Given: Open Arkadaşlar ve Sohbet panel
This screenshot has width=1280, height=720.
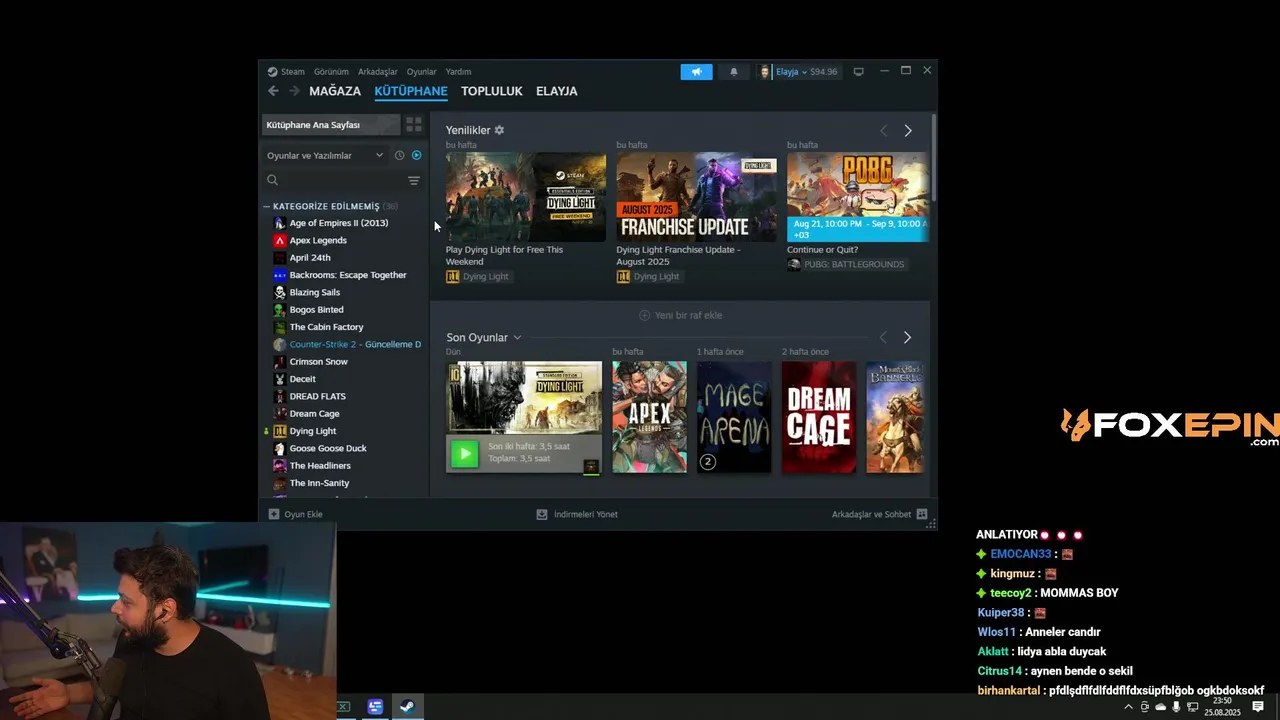Looking at the screenshot, I should pos(871,514).
